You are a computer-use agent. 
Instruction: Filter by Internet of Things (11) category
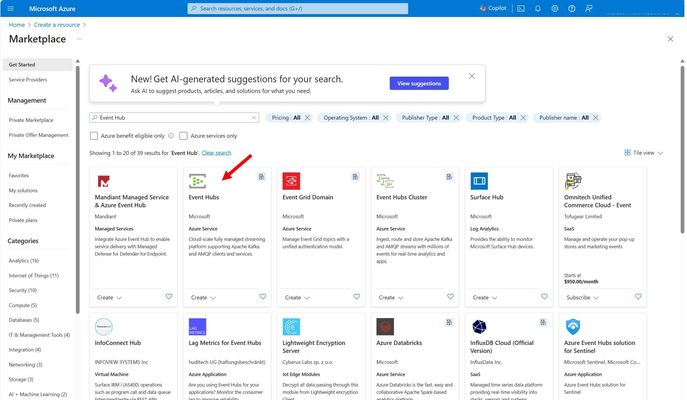coord(34,276)
